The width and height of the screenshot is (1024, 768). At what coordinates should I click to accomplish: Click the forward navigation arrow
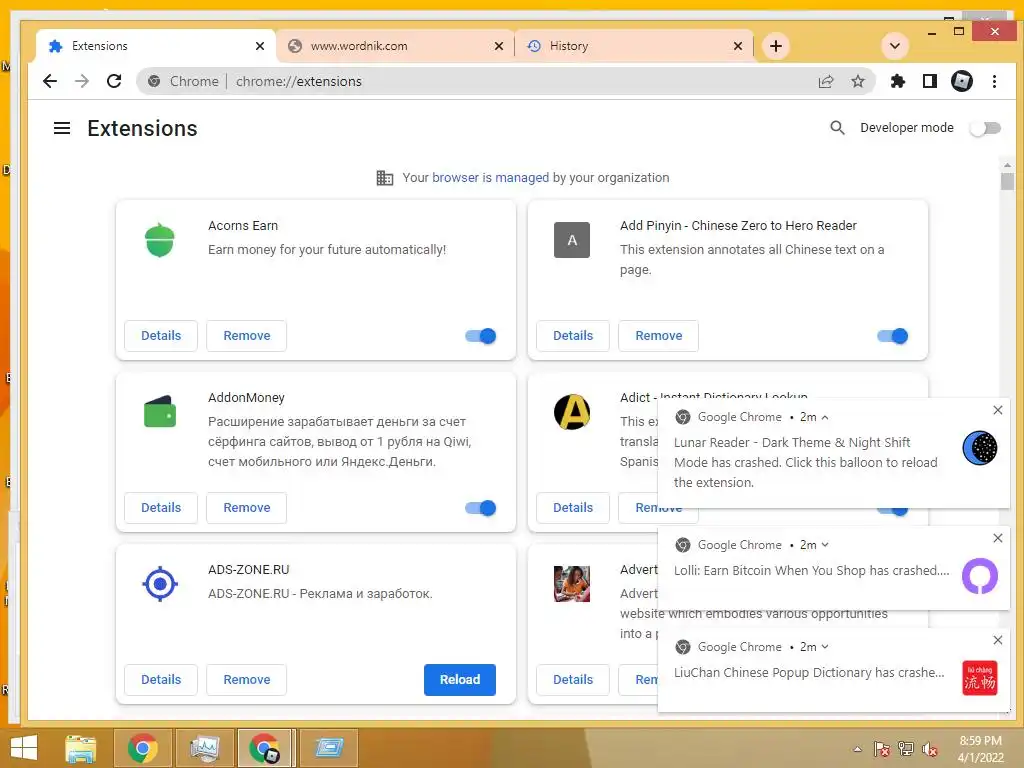[x=82, y=81]
